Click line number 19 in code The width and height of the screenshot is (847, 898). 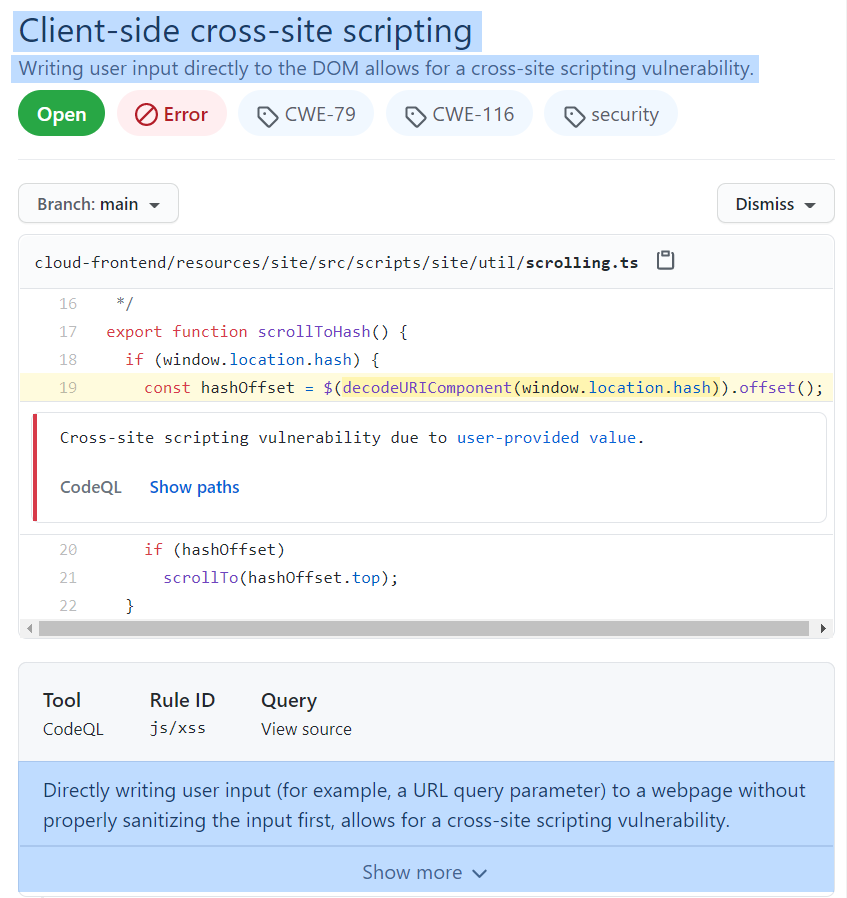67,387
